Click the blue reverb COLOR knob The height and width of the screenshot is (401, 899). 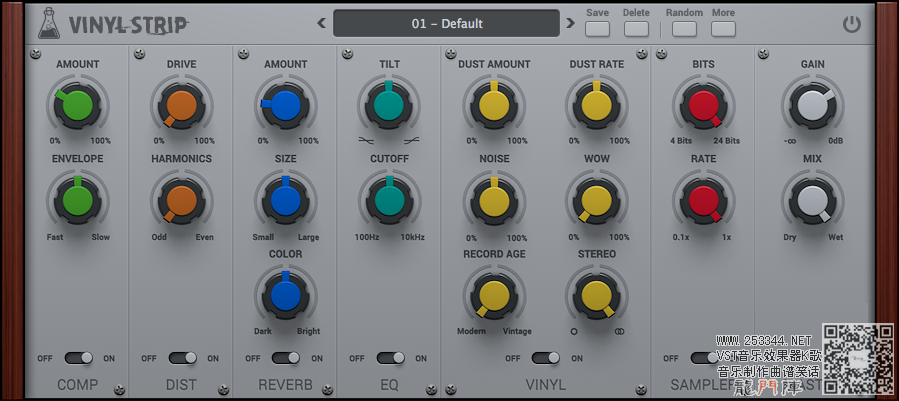pyautogui.click(x=286, y=295)
